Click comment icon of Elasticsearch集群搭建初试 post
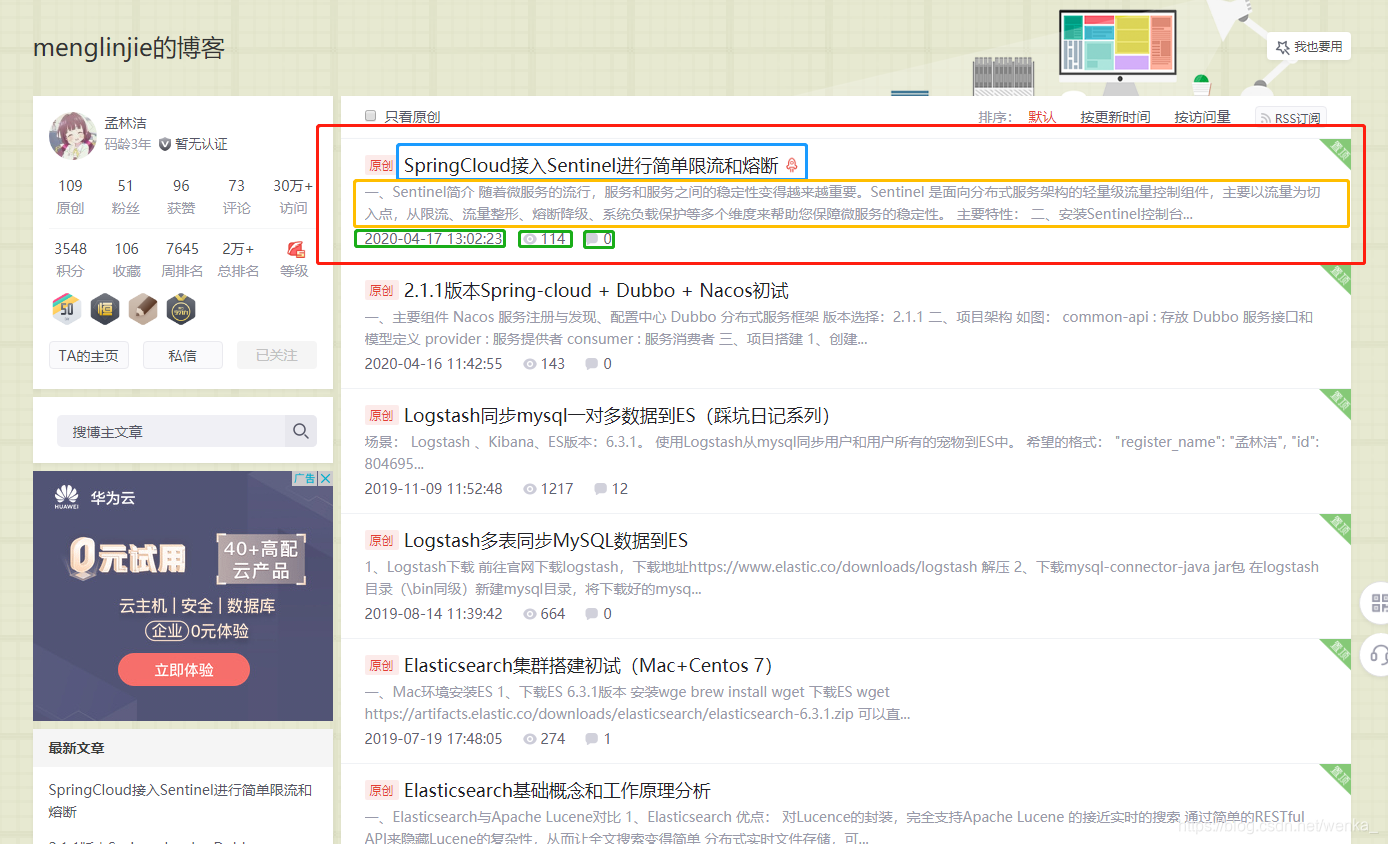Screen dimensions: 1388x844 [592, 739]
